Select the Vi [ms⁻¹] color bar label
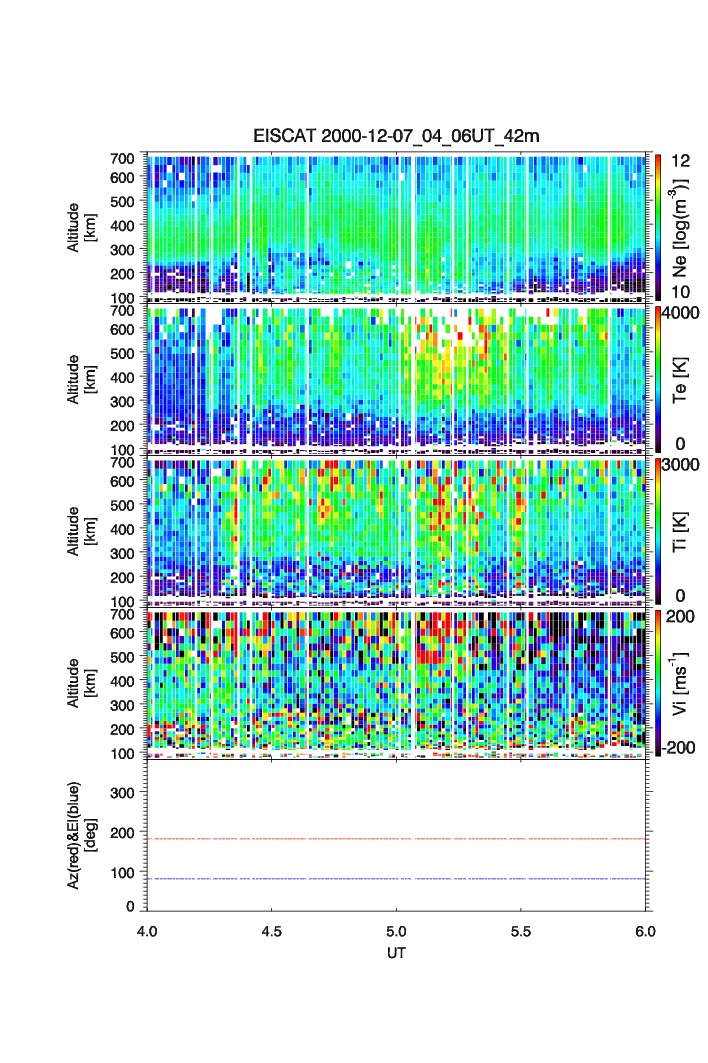This screenshot has height=1063, width=708. (681, 682)
